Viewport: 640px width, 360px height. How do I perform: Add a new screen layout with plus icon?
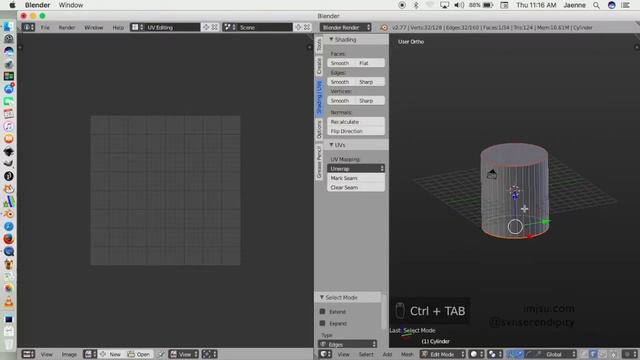(x=206, y=27)
